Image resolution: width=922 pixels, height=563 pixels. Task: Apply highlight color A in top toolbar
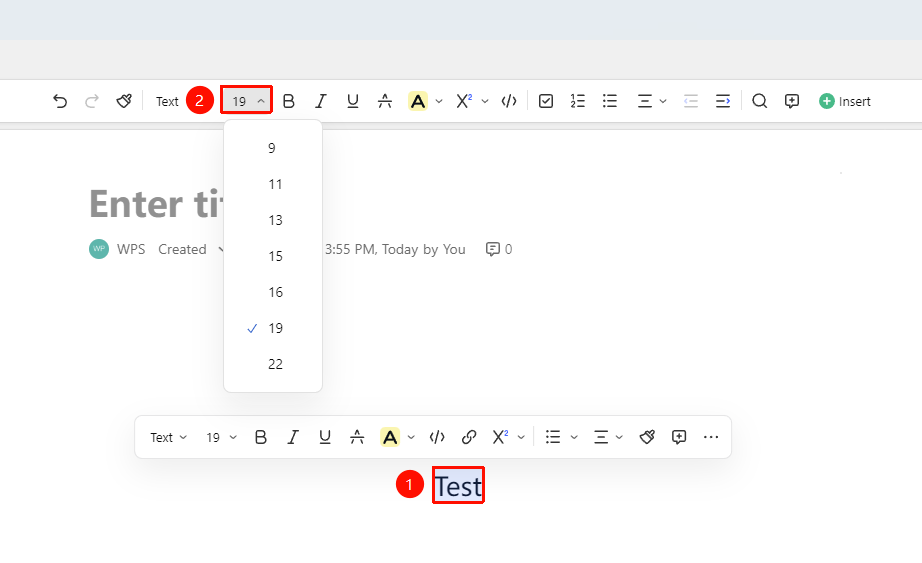[x=417, y=101]
